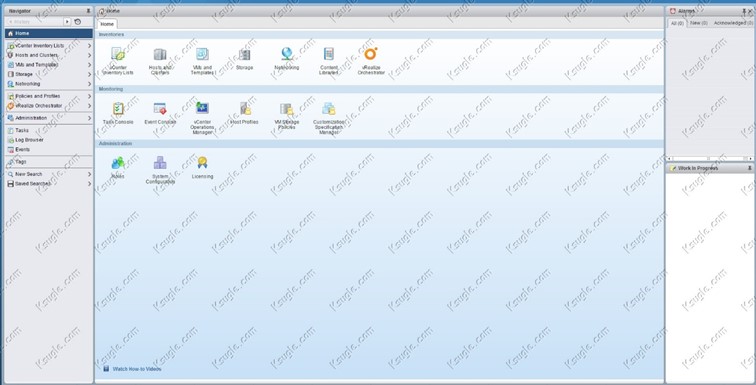Open vCenter Inventory Lists icon in Inventories
The width and height of the screenshot is (756, 385).
(x=118, y=54)
